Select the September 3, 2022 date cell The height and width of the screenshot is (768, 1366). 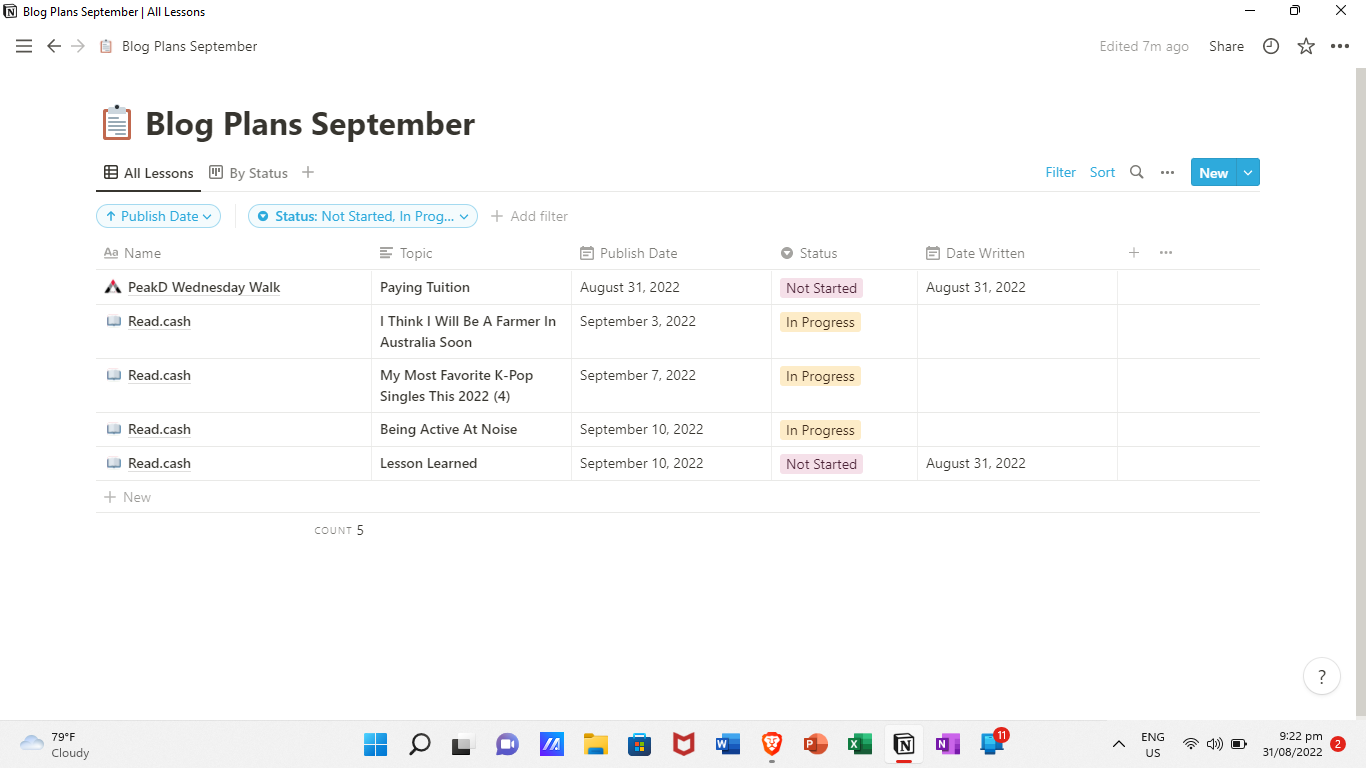tap(671, 331)
